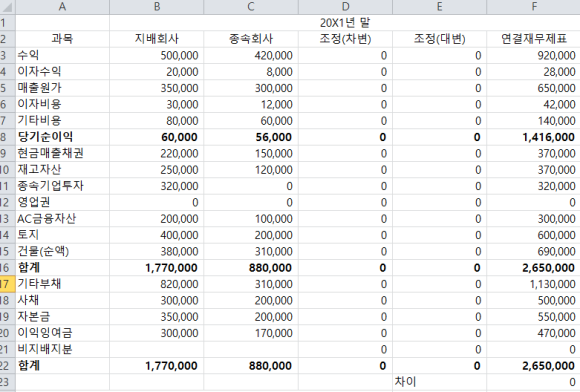Click the 220,000 value in 현금매출채권 row
The height and width of the screenshot is (392, 580).
pyautogui.click(x=156, y=153)
